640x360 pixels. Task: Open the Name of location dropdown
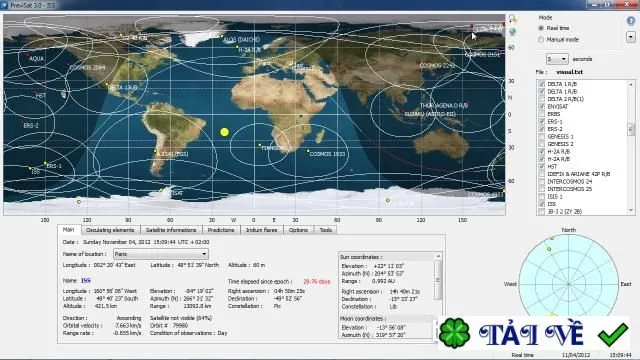pyautogui.click(x=161, y=254)
